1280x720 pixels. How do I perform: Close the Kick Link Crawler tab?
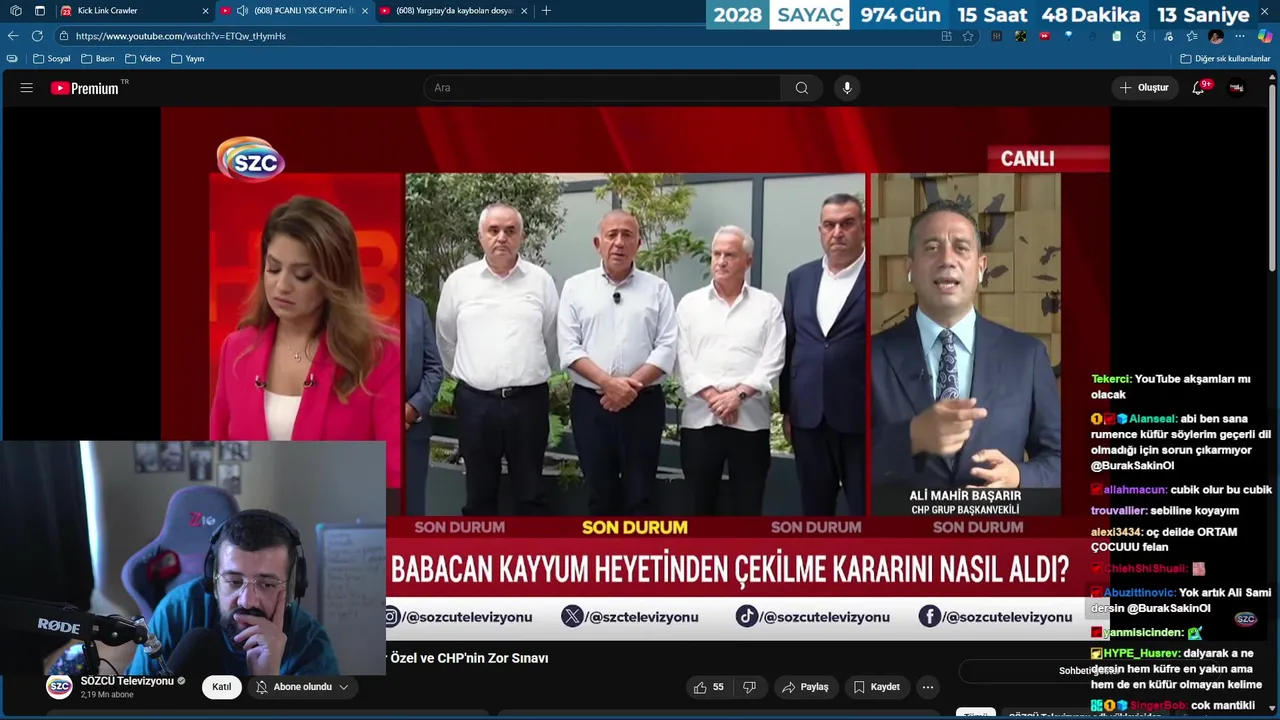206,10
